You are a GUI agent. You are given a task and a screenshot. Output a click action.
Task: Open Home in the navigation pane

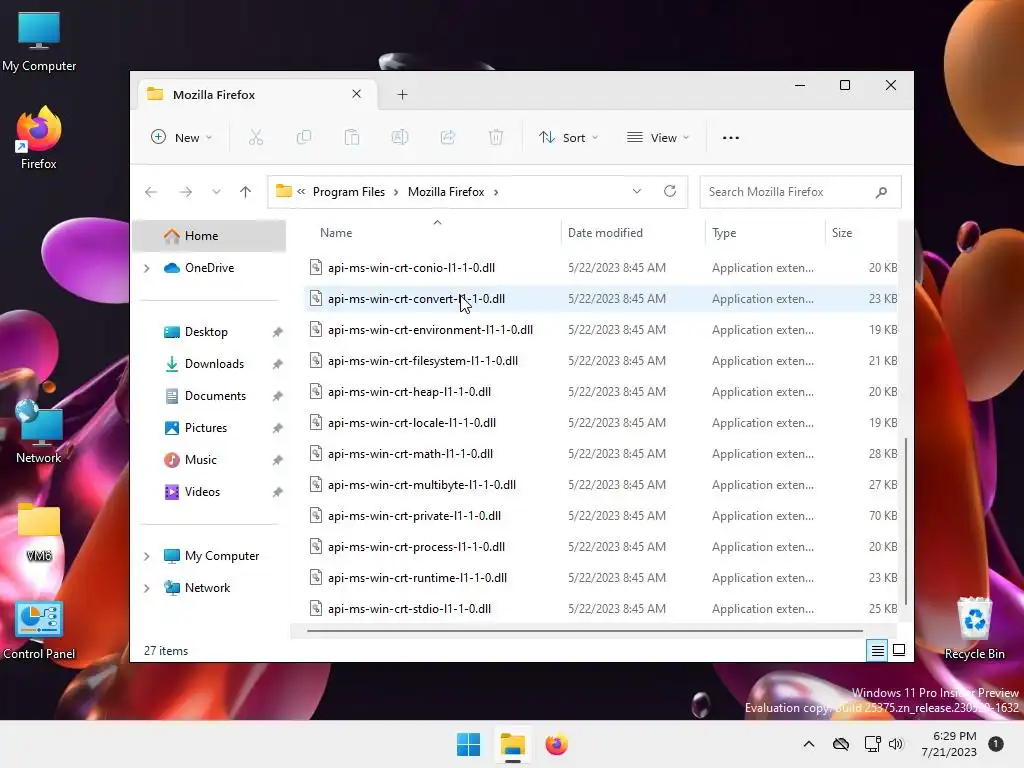coord(209,236)
